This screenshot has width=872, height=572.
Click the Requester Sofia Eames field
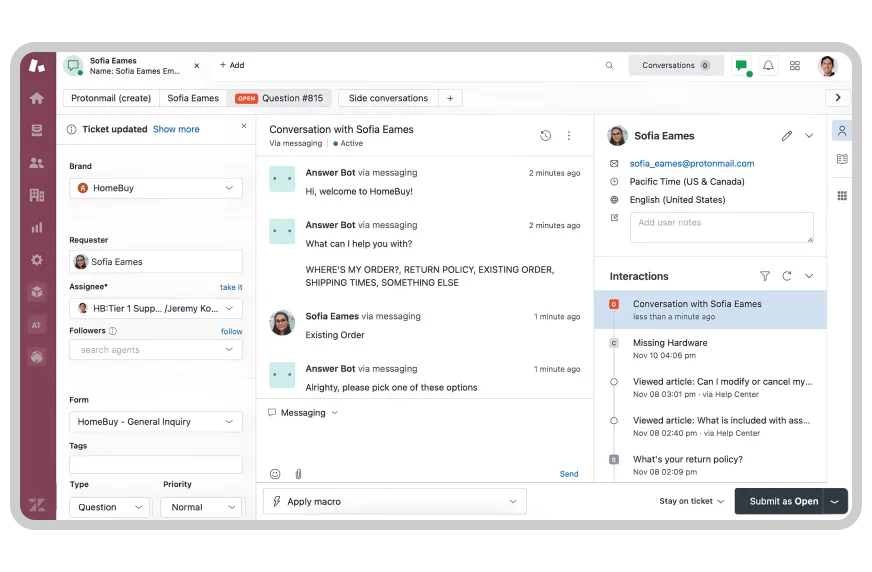tap(156, 262)
